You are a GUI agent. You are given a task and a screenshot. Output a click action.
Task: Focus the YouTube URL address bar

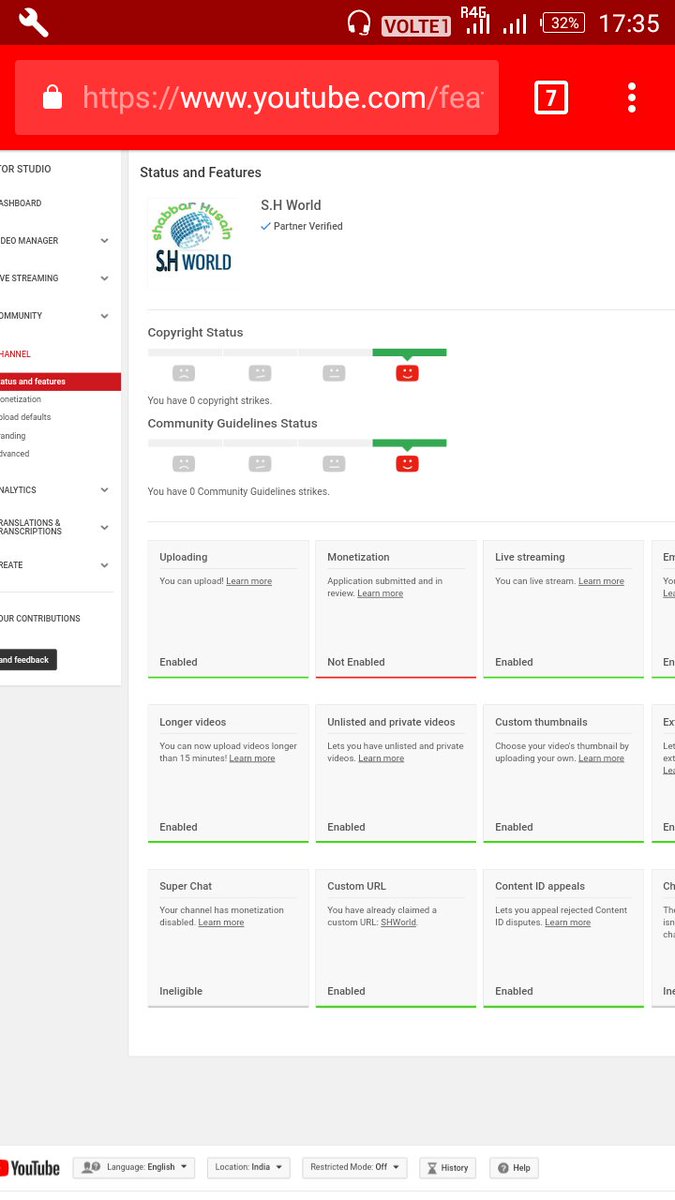coord(257,97)
